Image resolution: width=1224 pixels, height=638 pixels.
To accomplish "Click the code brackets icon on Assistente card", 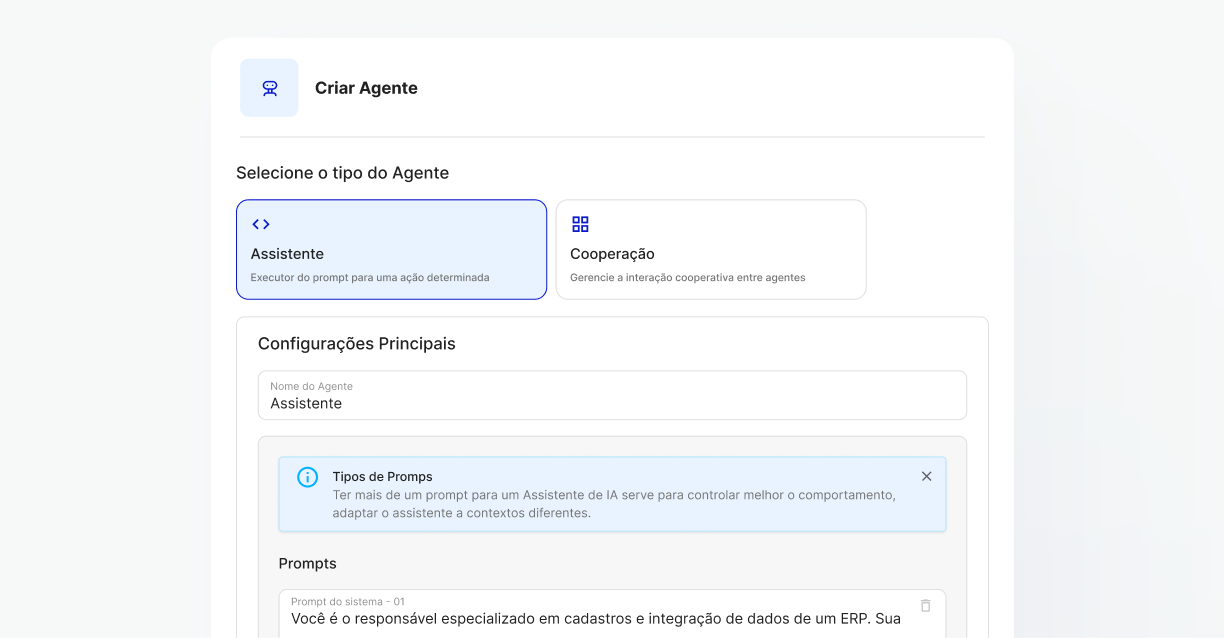I will click(x=261, y=224).
